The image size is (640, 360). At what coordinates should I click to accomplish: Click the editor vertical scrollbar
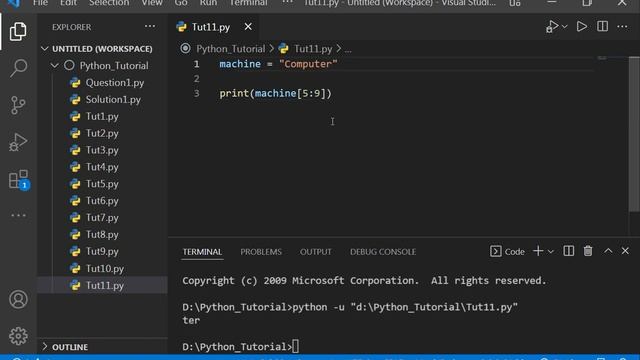(634, 134)
